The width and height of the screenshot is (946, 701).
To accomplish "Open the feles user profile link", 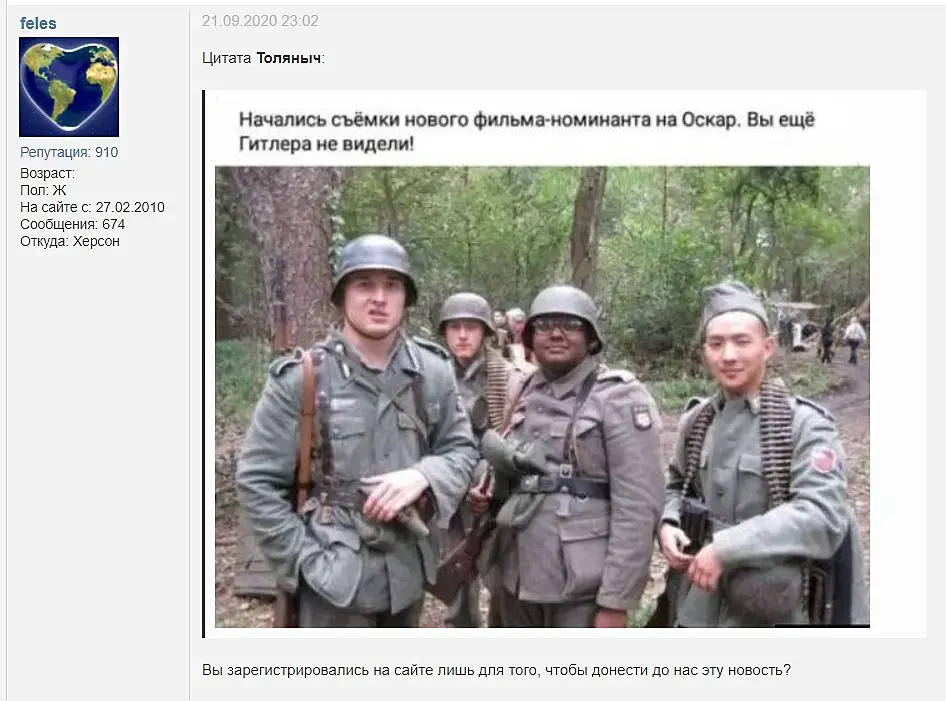I will pyautogui.click(x=38, y=24).
